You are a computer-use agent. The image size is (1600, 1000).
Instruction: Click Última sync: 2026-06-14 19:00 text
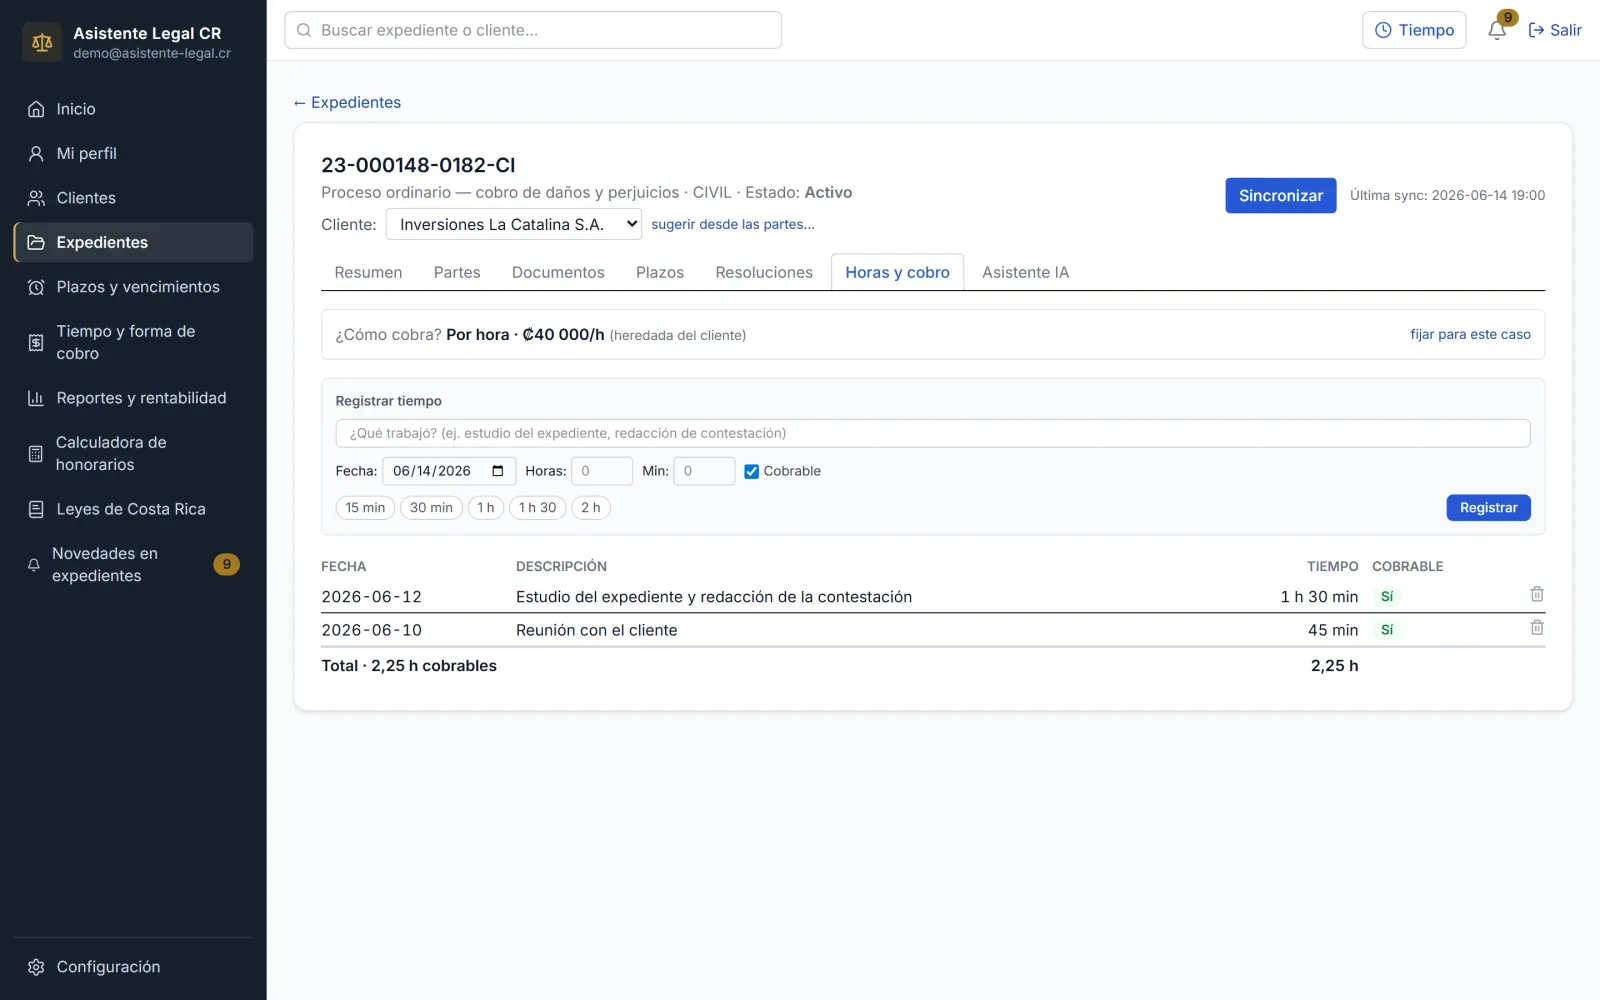(1447, 195)
